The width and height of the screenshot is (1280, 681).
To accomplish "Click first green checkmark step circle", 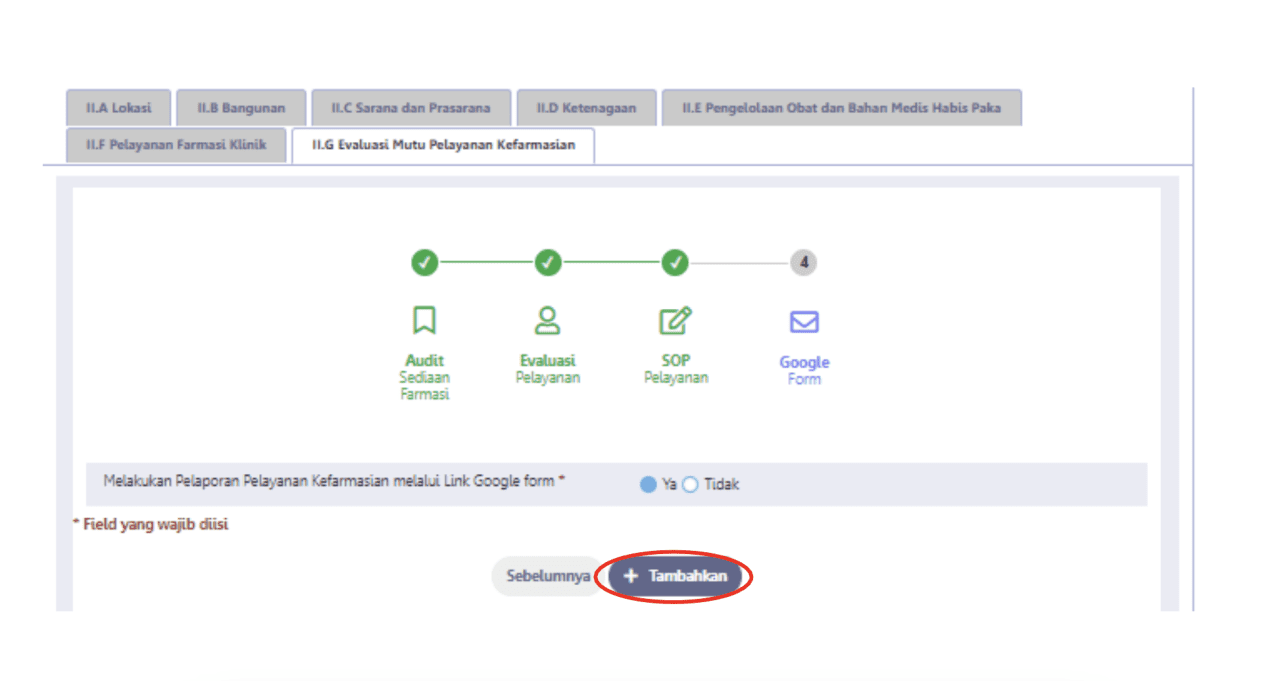I will coord(424,263).
